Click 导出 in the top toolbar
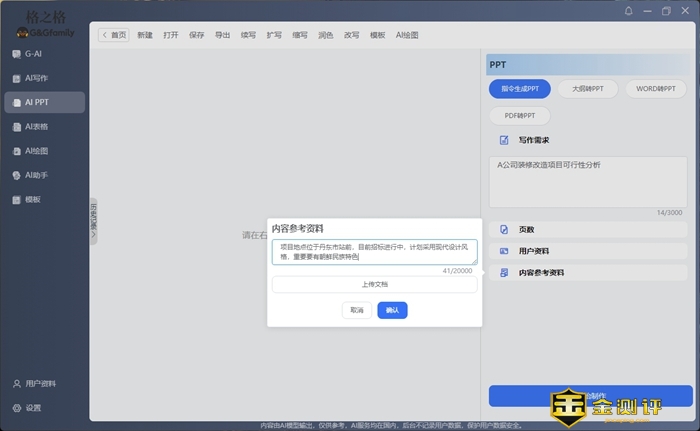The width and height of the screenshot is (700, 431). [223, 35]
